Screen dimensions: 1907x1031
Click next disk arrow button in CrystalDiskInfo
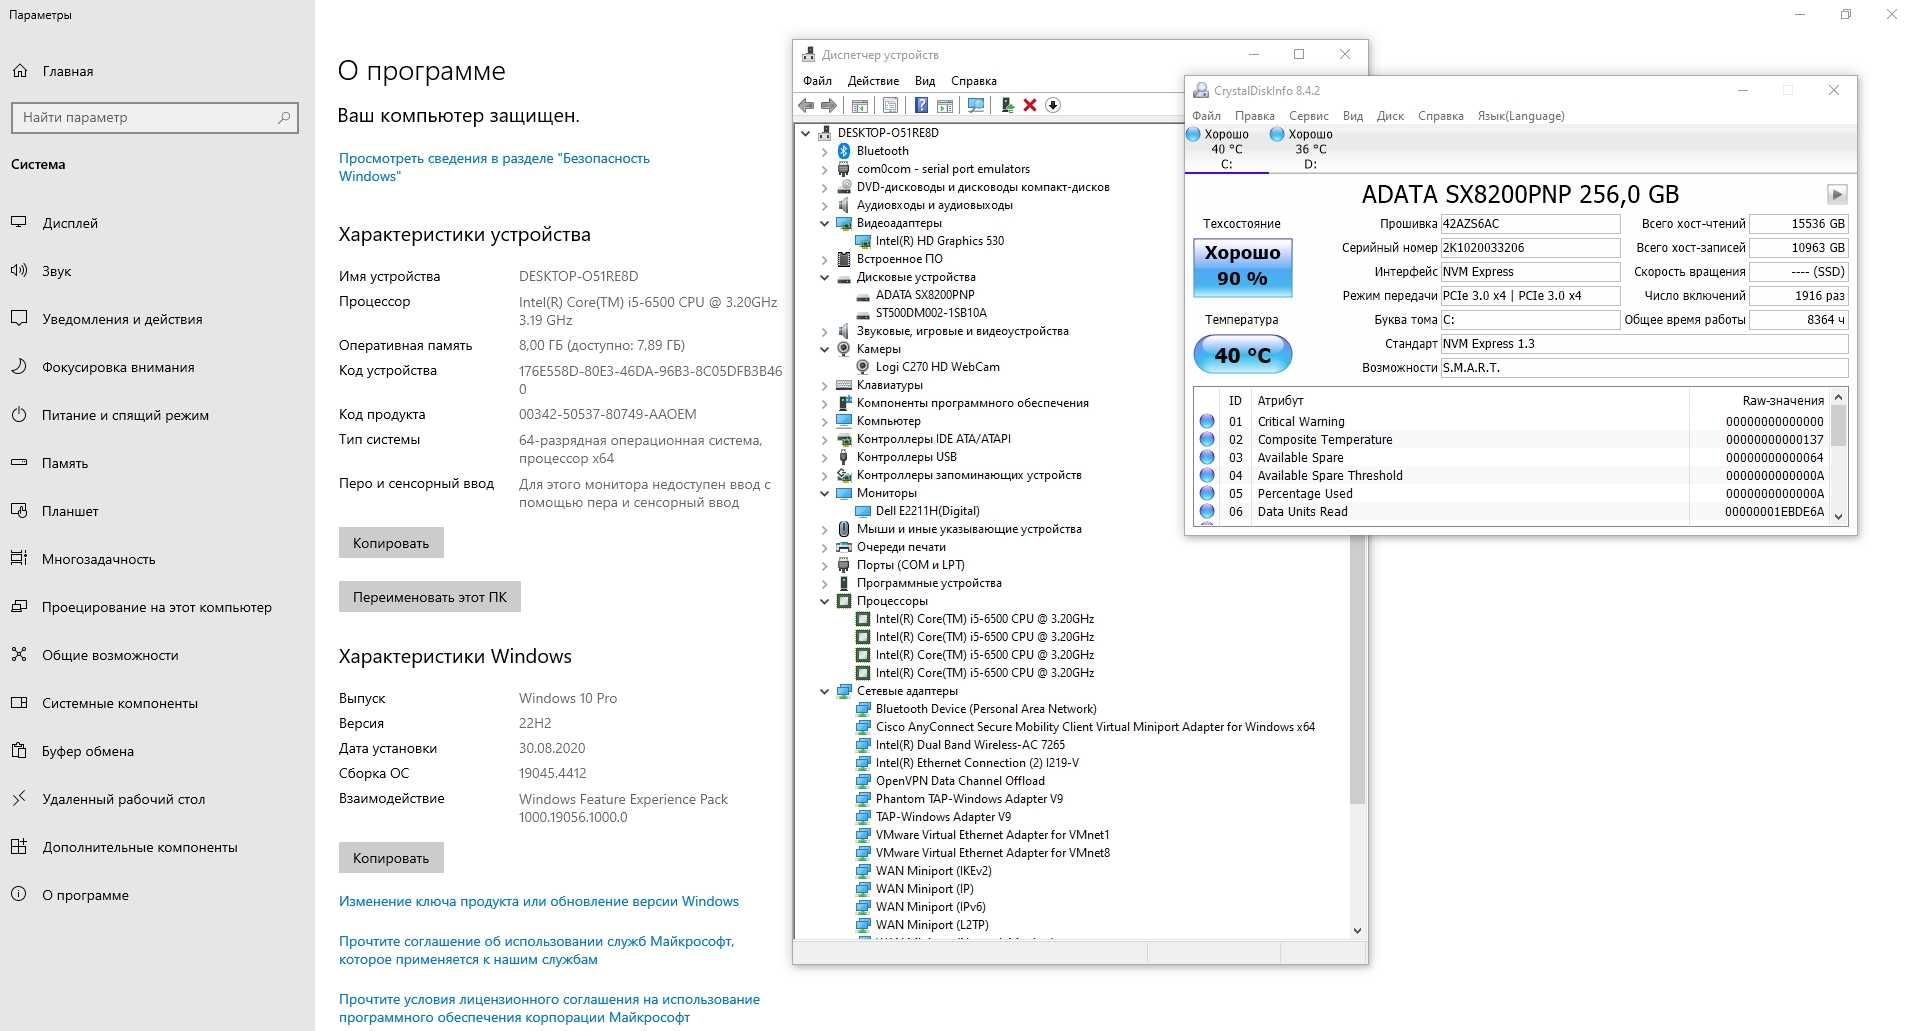tap(1837, 194)
